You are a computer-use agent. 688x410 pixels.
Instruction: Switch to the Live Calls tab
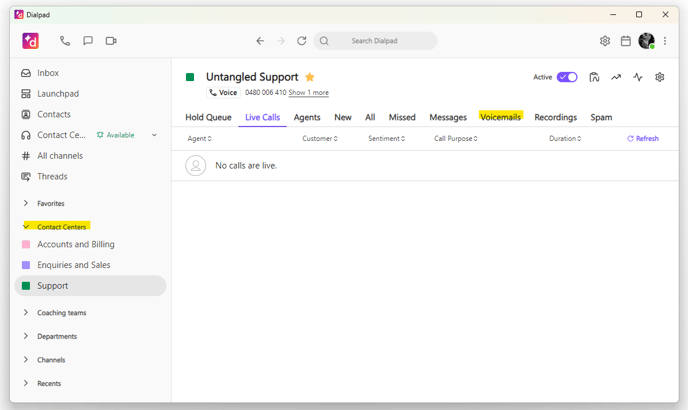point(262,117)
